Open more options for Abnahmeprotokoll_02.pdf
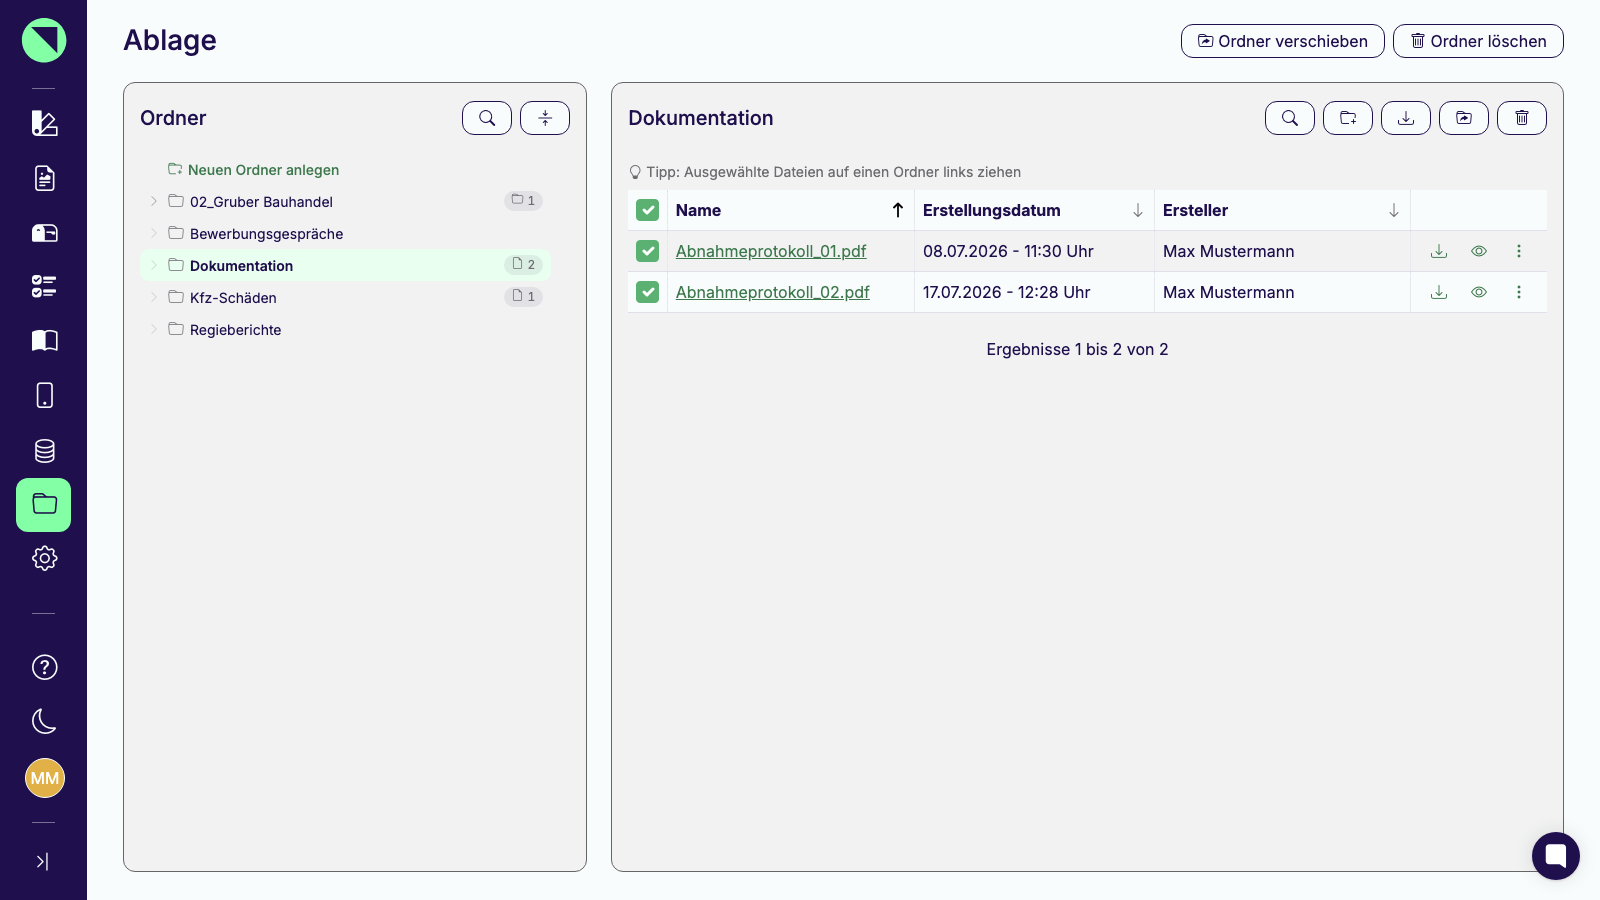Screen dimensions: 1600x900 tap(1519, 292)
